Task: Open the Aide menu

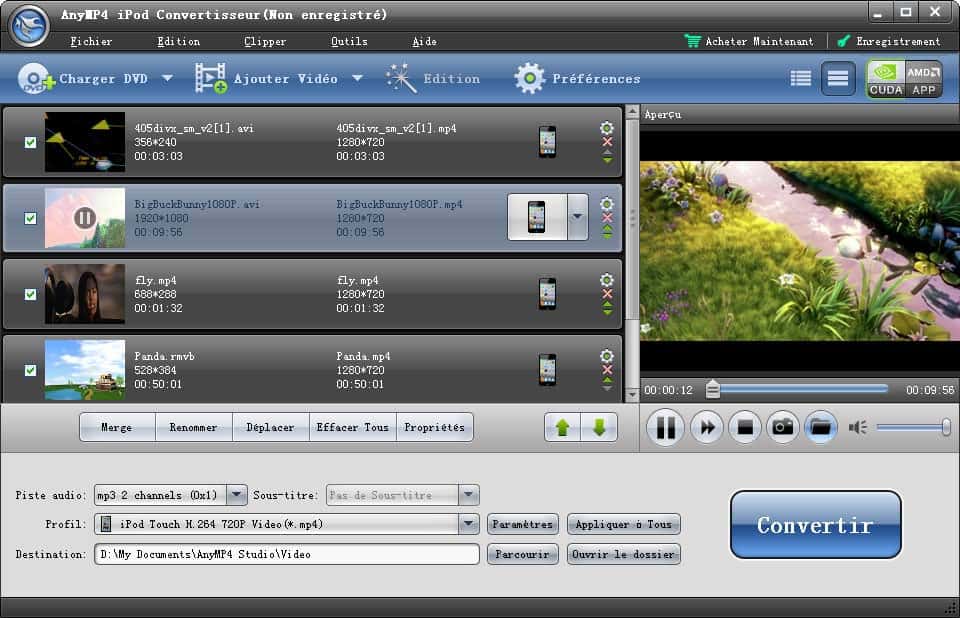Action: pyautogui.click(x=424, y=41)
